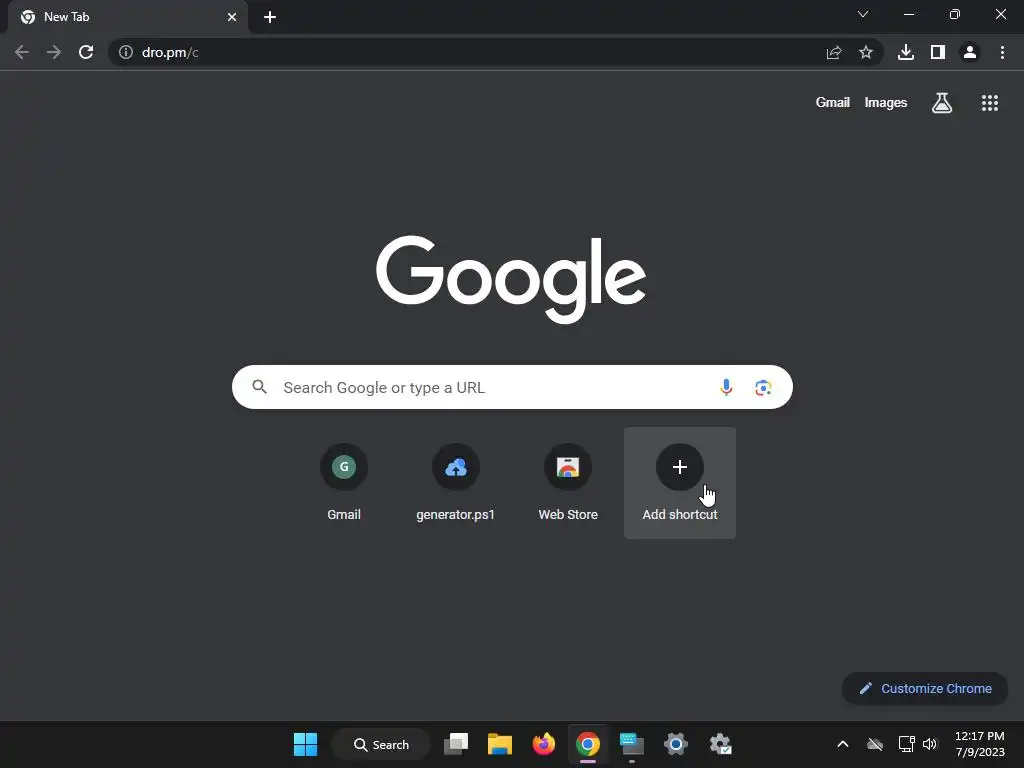View site information icon in address bar
Screen dimensions: 1024x768
coord(126,52)
